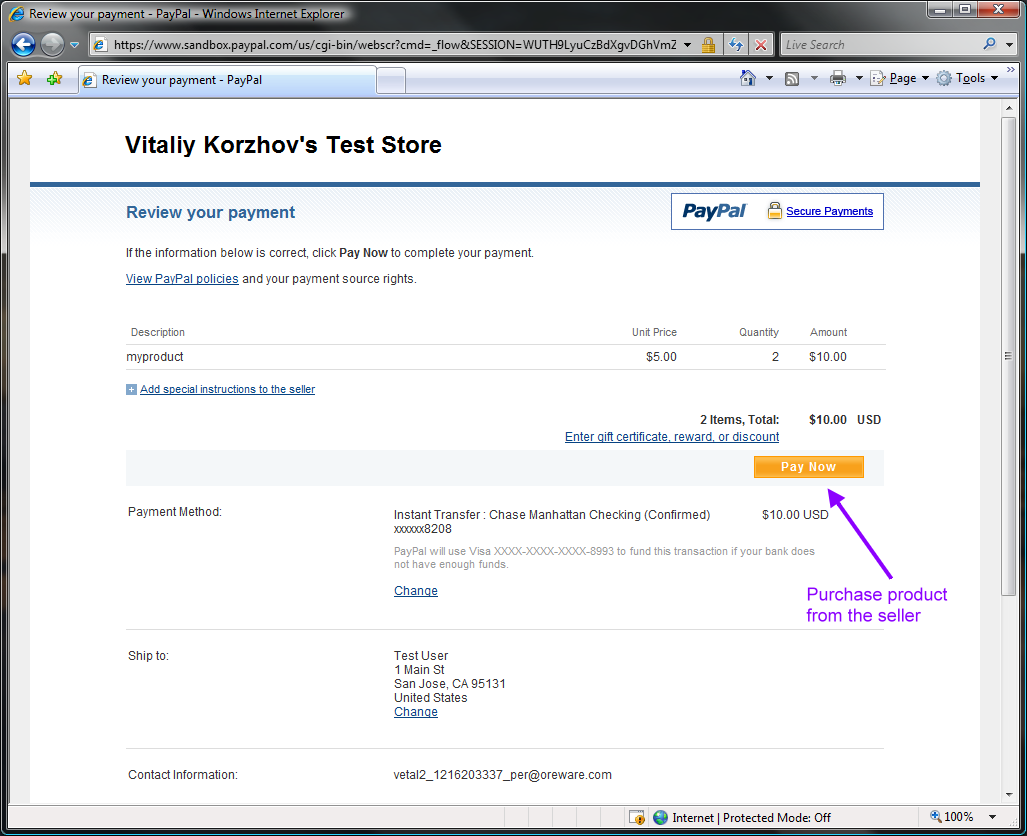Click the myproduct description cell

pos(155,357)
